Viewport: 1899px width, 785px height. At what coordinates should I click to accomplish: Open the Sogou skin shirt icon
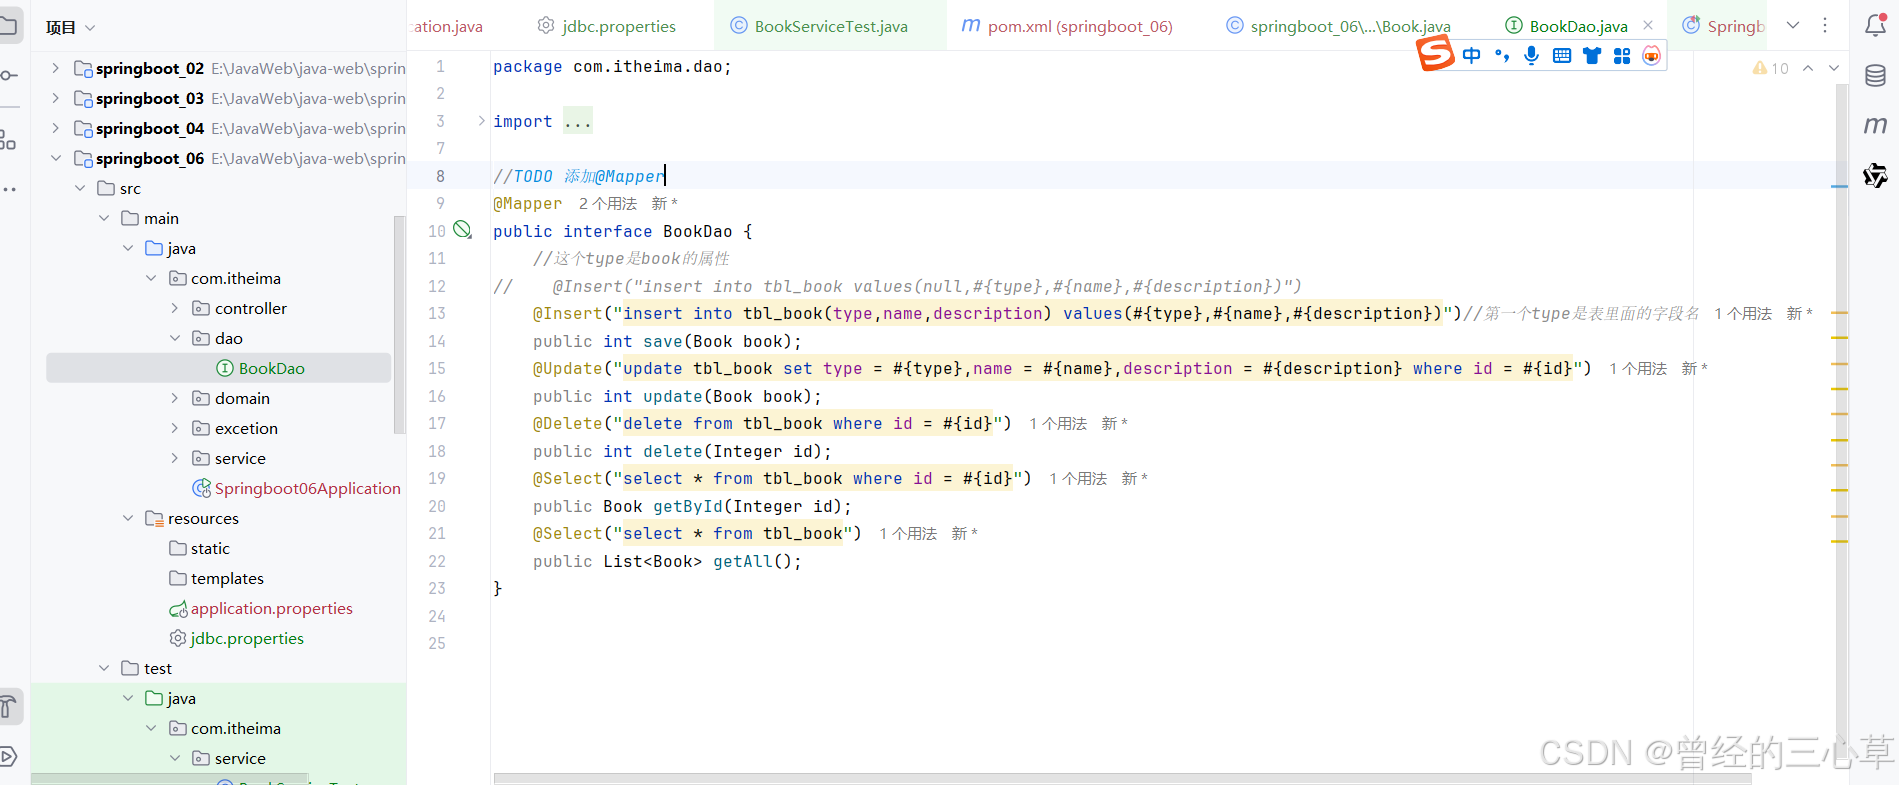pos(1592,56)
